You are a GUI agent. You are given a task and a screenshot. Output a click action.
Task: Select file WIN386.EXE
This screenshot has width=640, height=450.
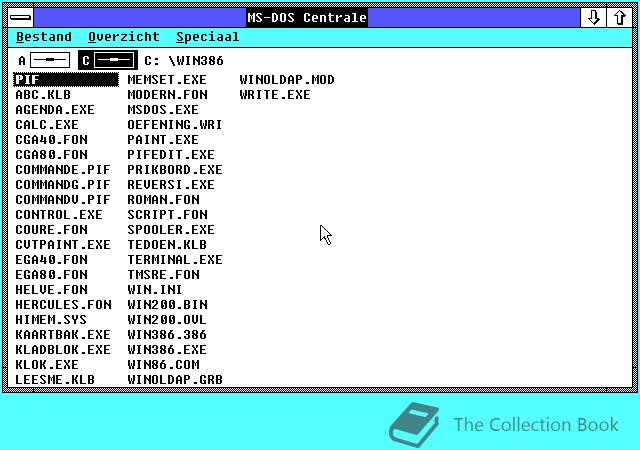(167, 350)
